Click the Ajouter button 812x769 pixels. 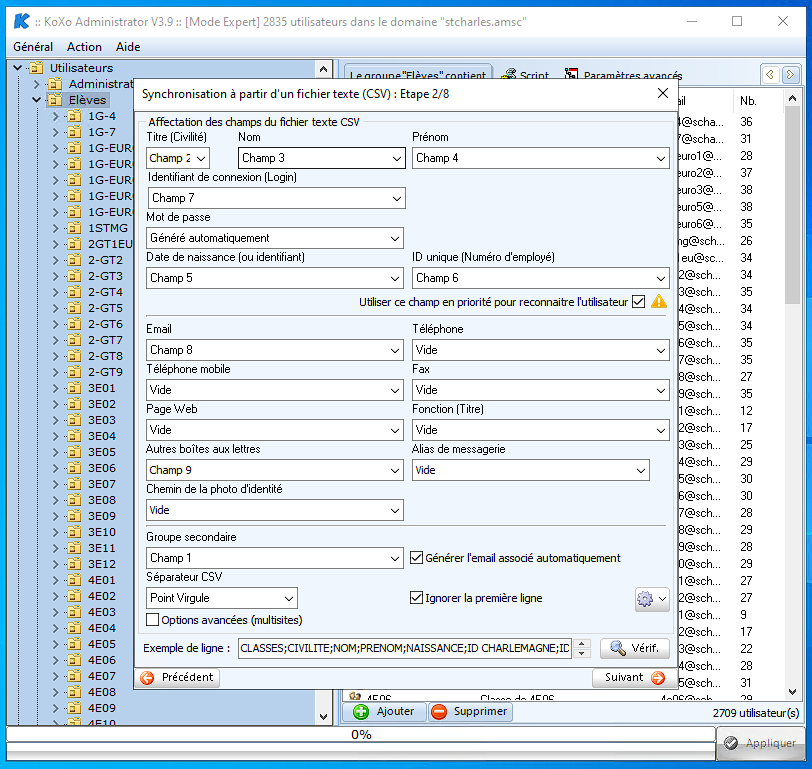click(x=384, y=712)
